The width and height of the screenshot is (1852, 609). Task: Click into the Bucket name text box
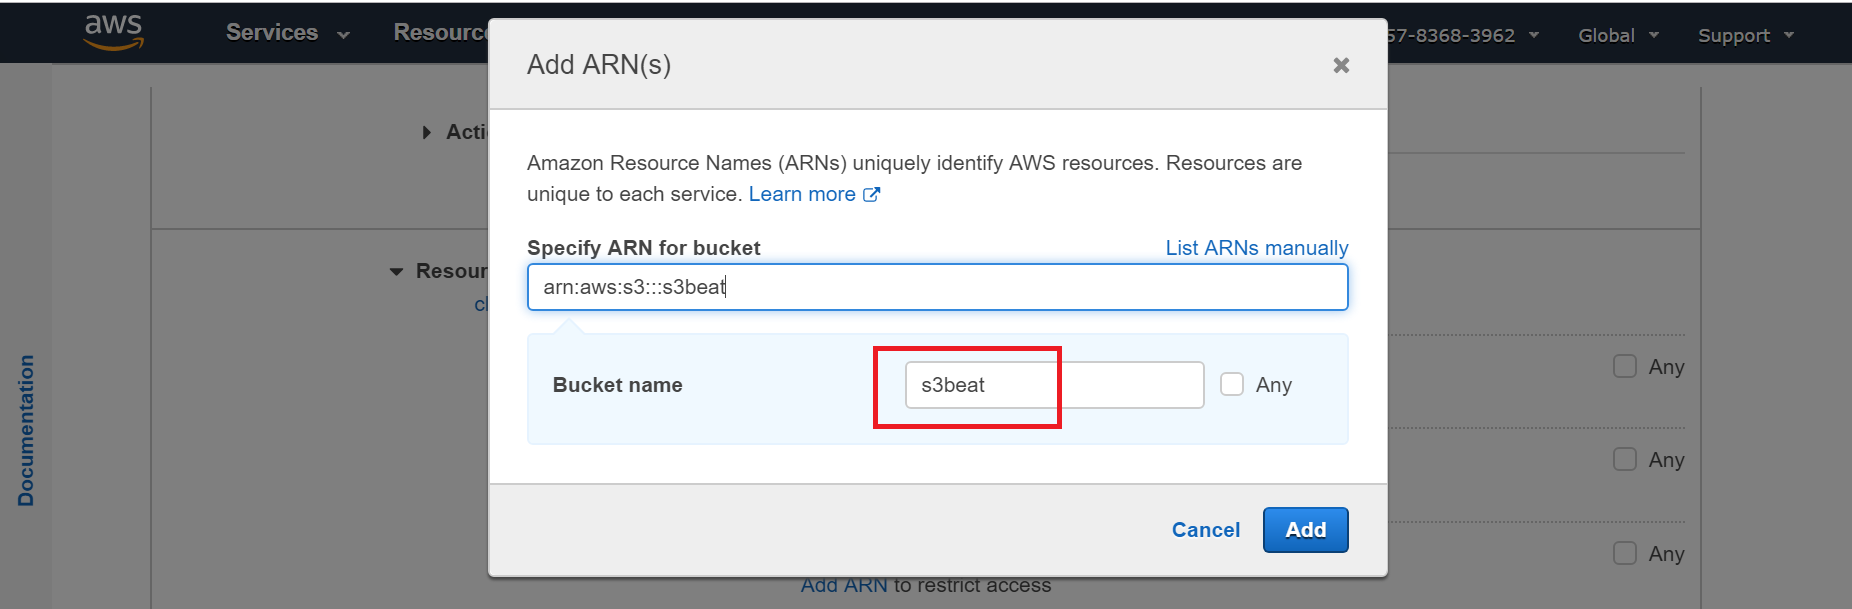pos(1053,385)
